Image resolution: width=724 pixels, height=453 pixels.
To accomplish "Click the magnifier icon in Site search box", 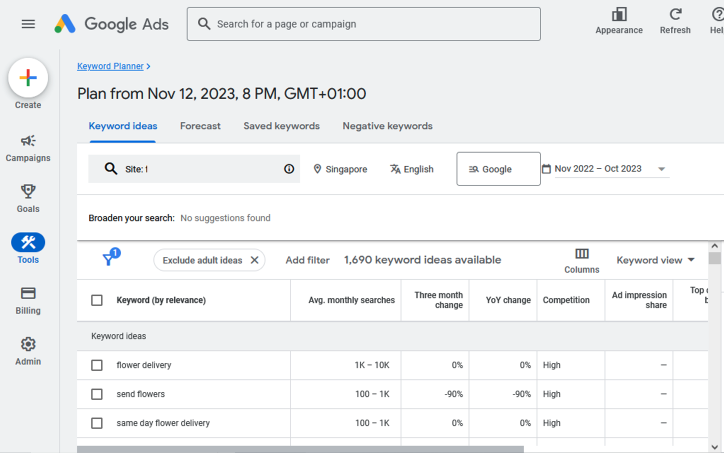I will coord(111,169).
